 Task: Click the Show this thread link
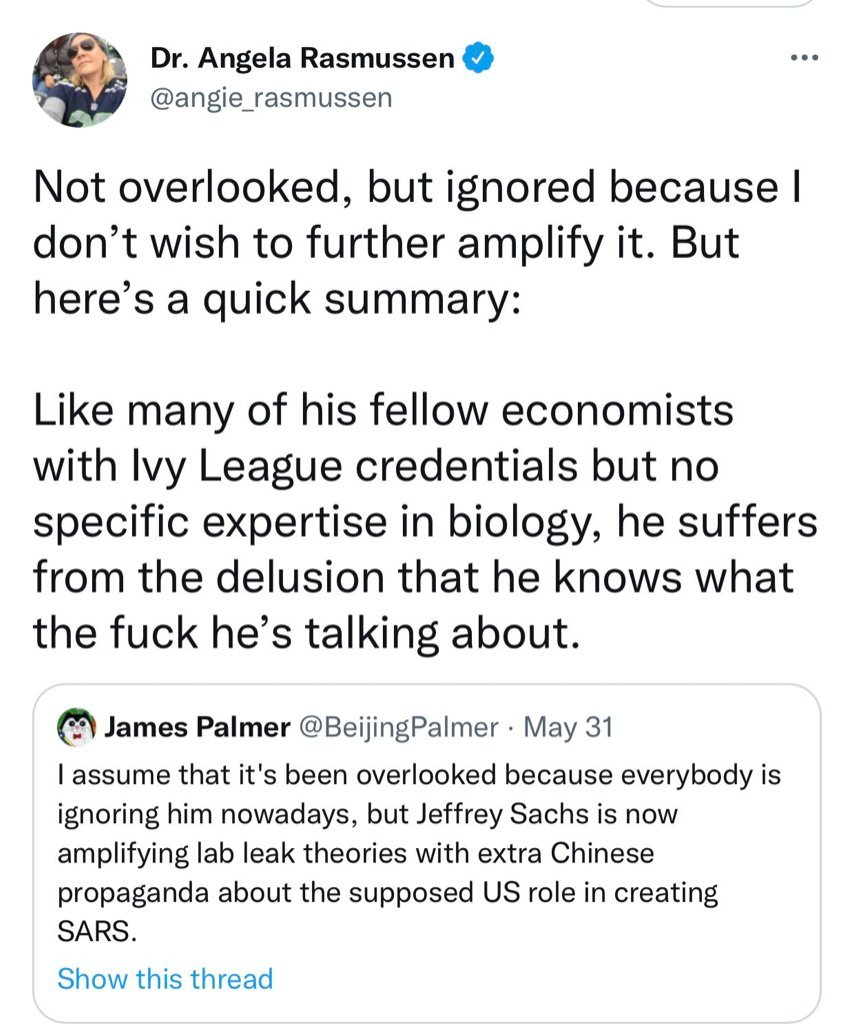pyautogui.click(x=165, y=979)
